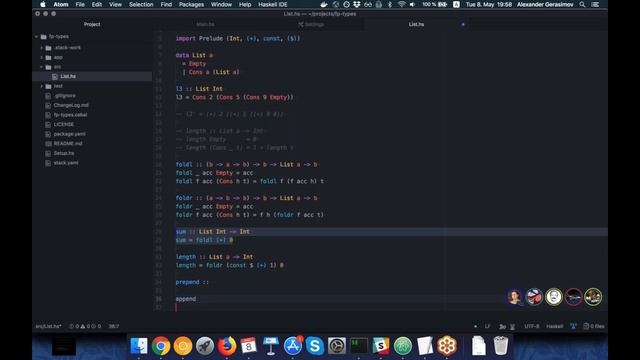Open the Calendar app in the dock
Screen dimensions: 640x360
249,346
